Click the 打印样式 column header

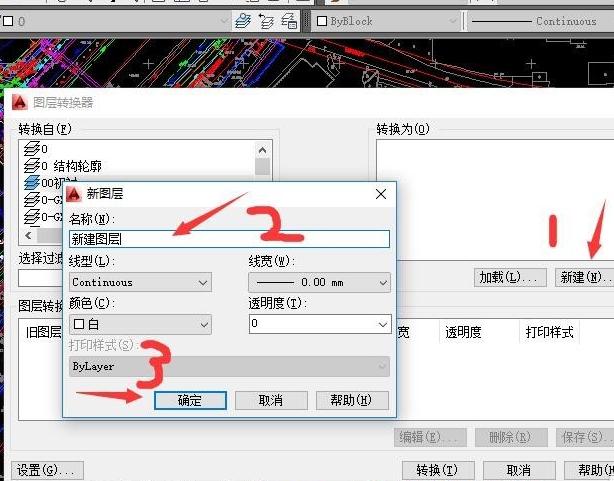point(549,332)
